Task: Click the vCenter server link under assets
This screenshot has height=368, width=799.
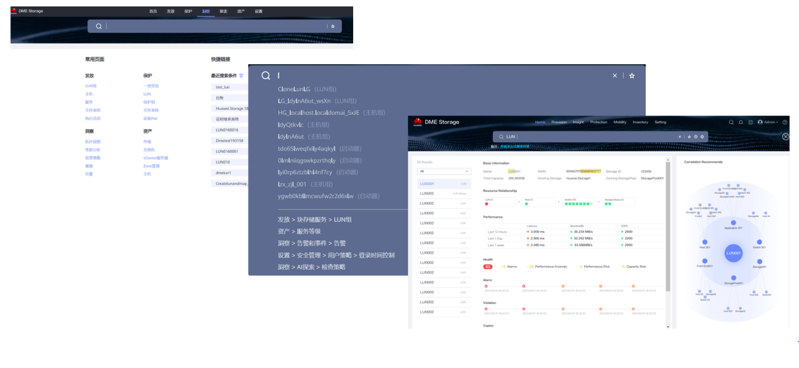Action: coord(156,158)
